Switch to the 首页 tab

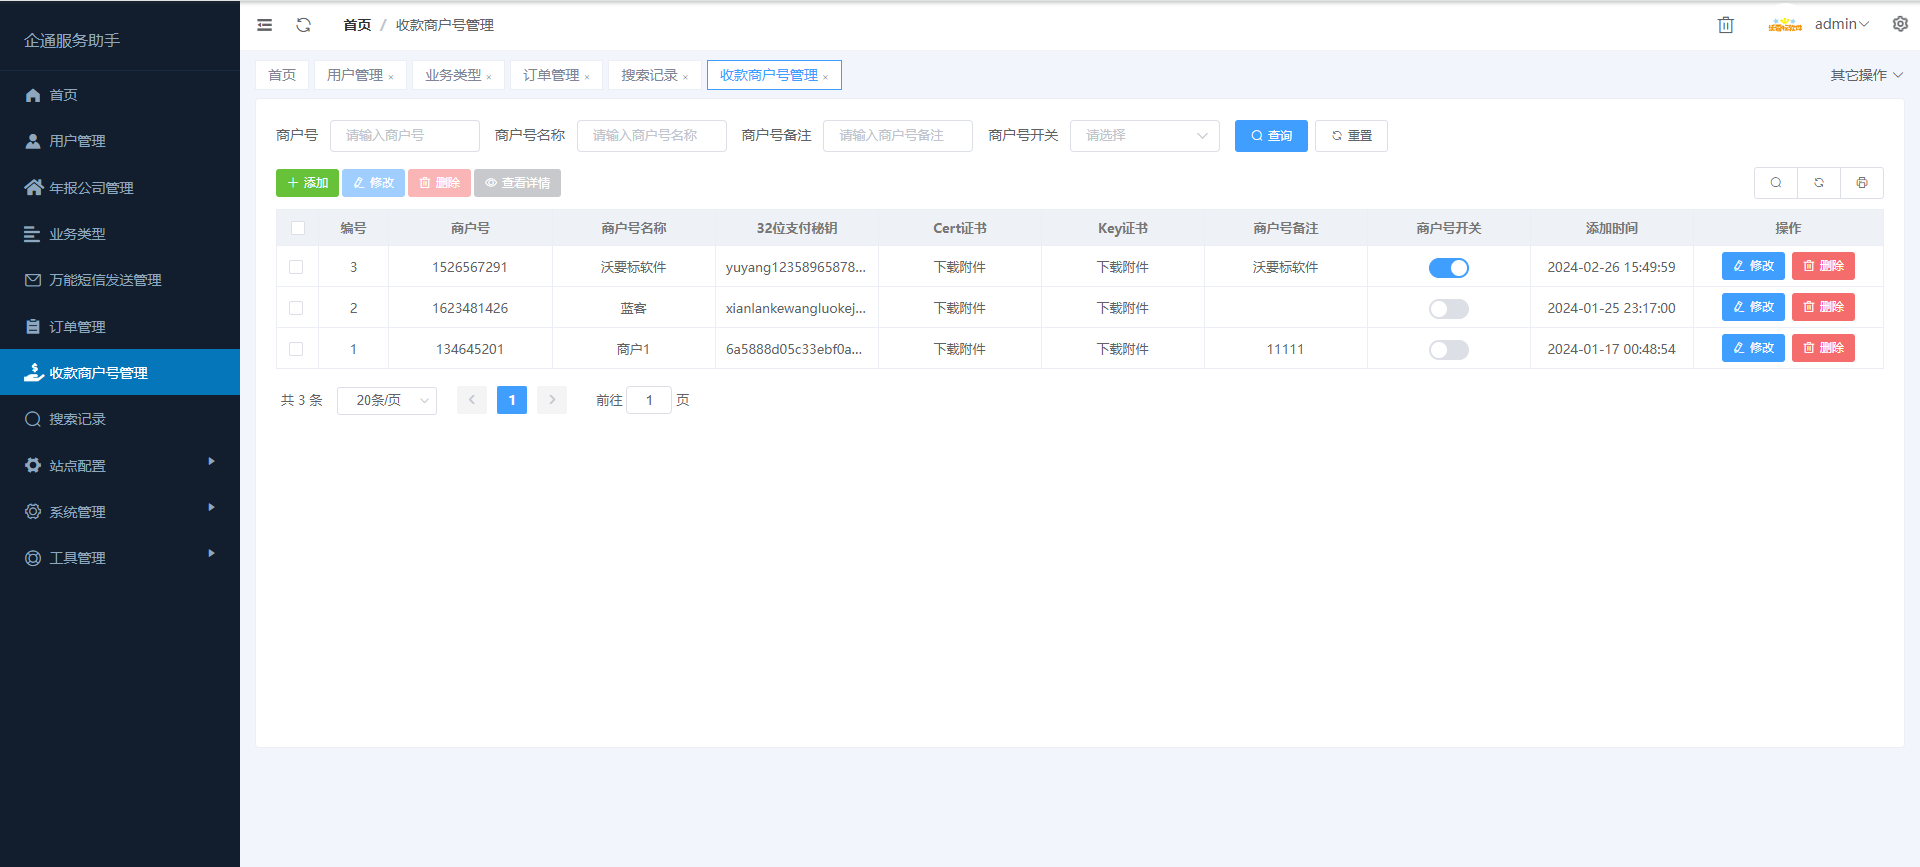282,75
